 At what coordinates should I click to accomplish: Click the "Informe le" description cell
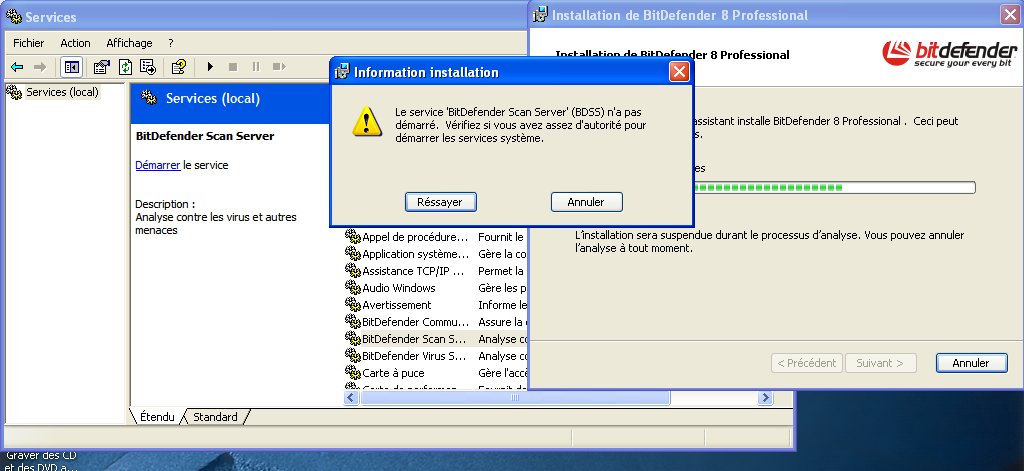(502, 304)
